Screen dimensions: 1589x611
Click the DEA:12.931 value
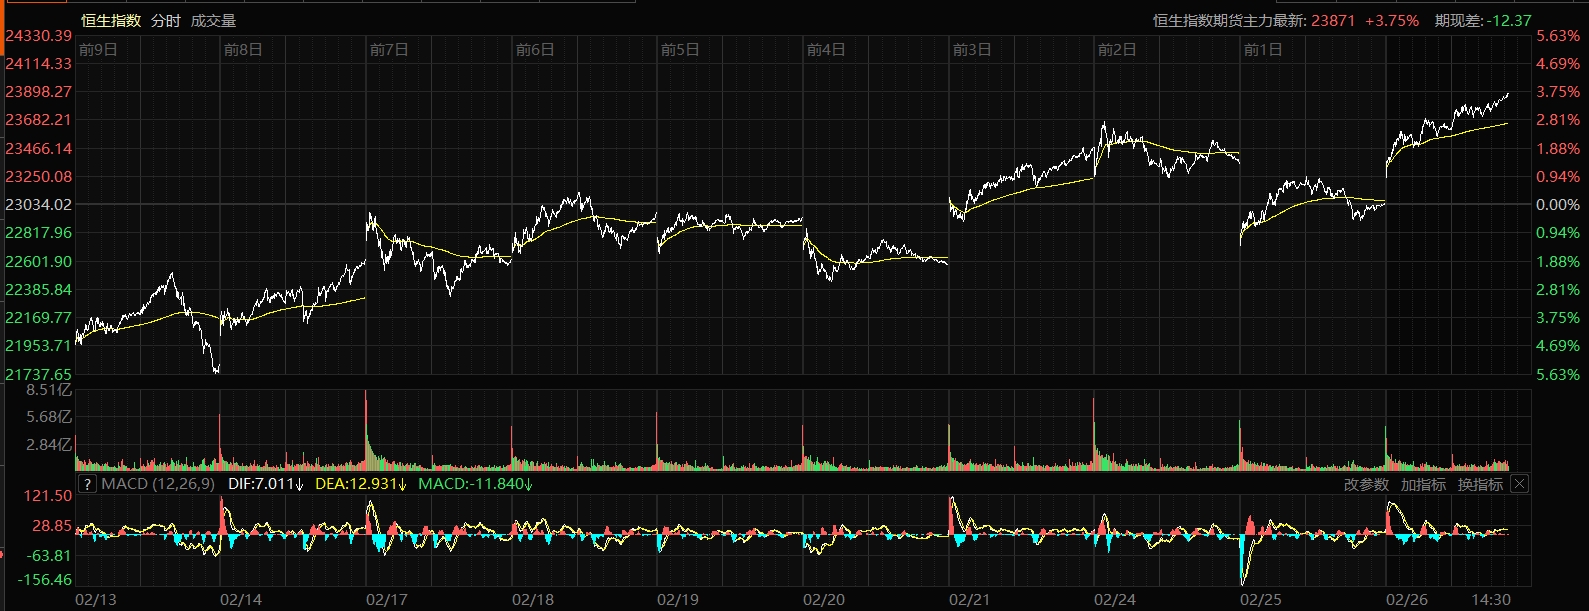[360, 484]
